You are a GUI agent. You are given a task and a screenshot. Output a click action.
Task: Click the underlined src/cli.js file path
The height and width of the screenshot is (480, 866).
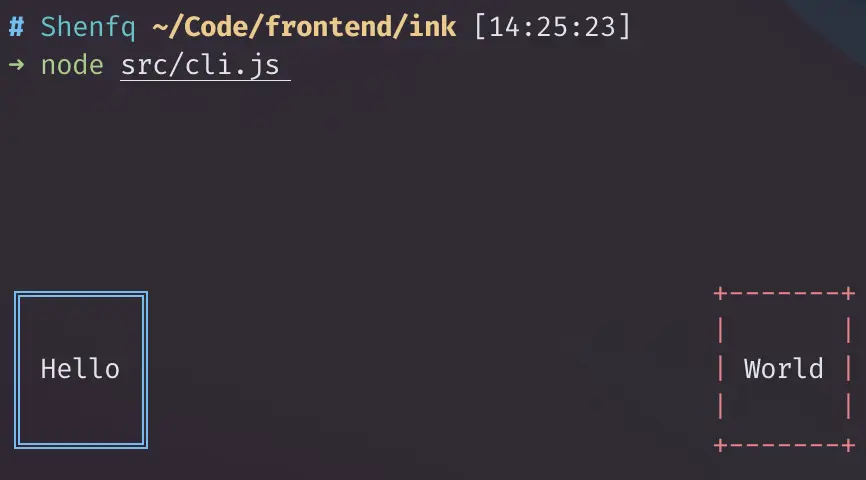click(205, 66)
